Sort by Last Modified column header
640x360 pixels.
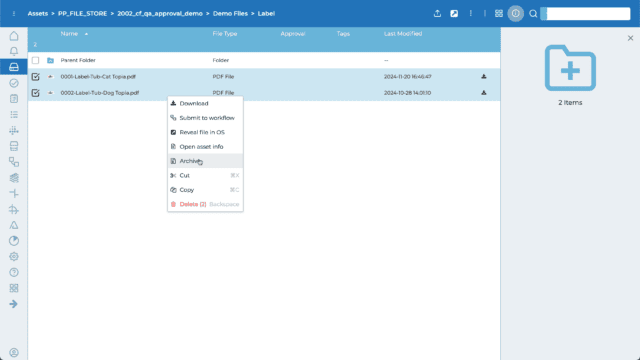click(403, 34)
